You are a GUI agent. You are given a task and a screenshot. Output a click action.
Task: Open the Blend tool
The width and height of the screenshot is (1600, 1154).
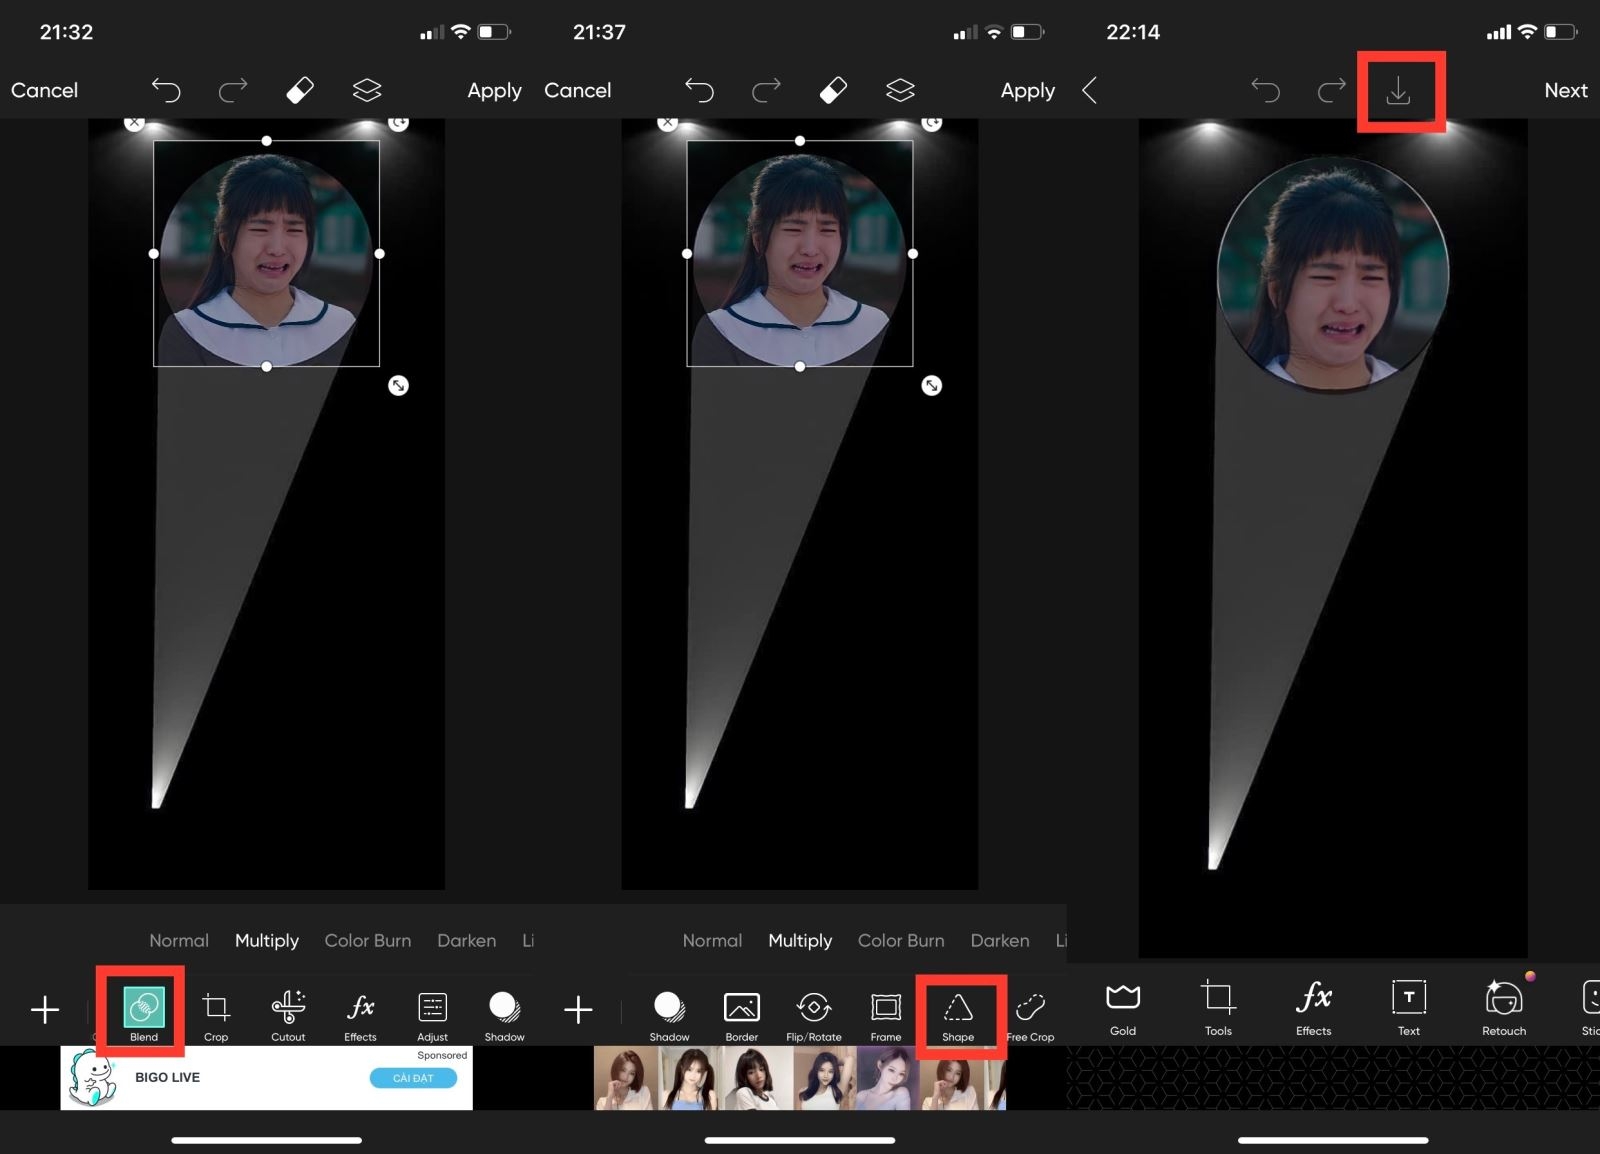[x=143, y=1013]
